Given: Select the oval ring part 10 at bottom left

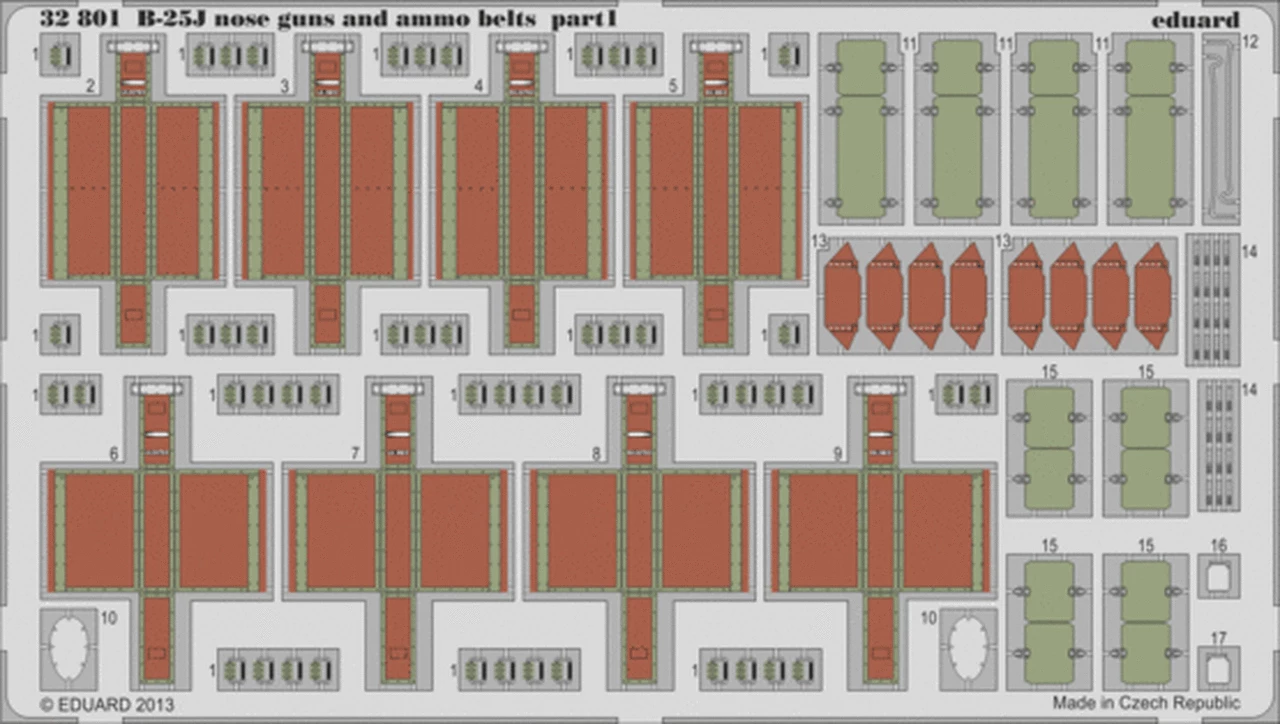Looking at the screenshot, I should click(69, 646).
